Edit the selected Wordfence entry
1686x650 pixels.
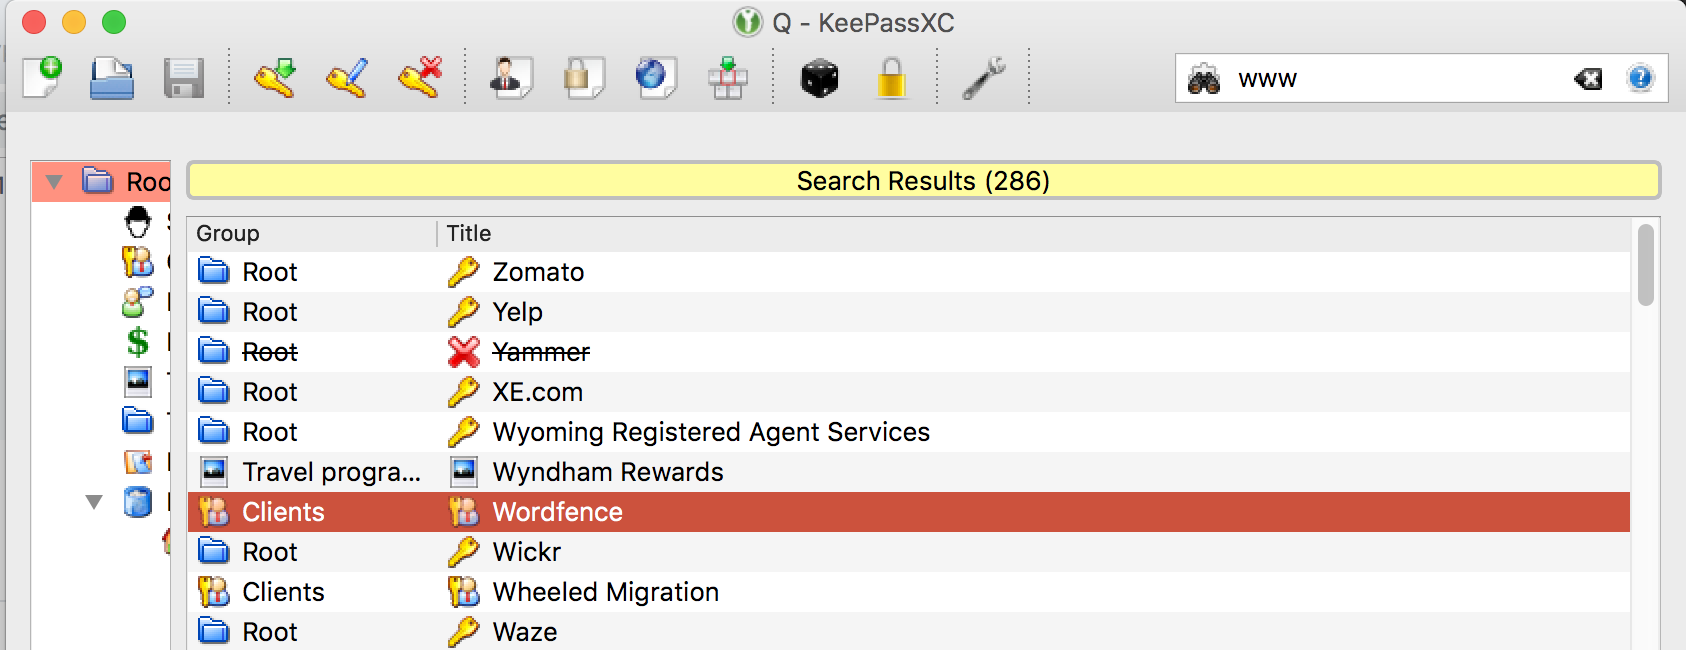click(349, 78)
